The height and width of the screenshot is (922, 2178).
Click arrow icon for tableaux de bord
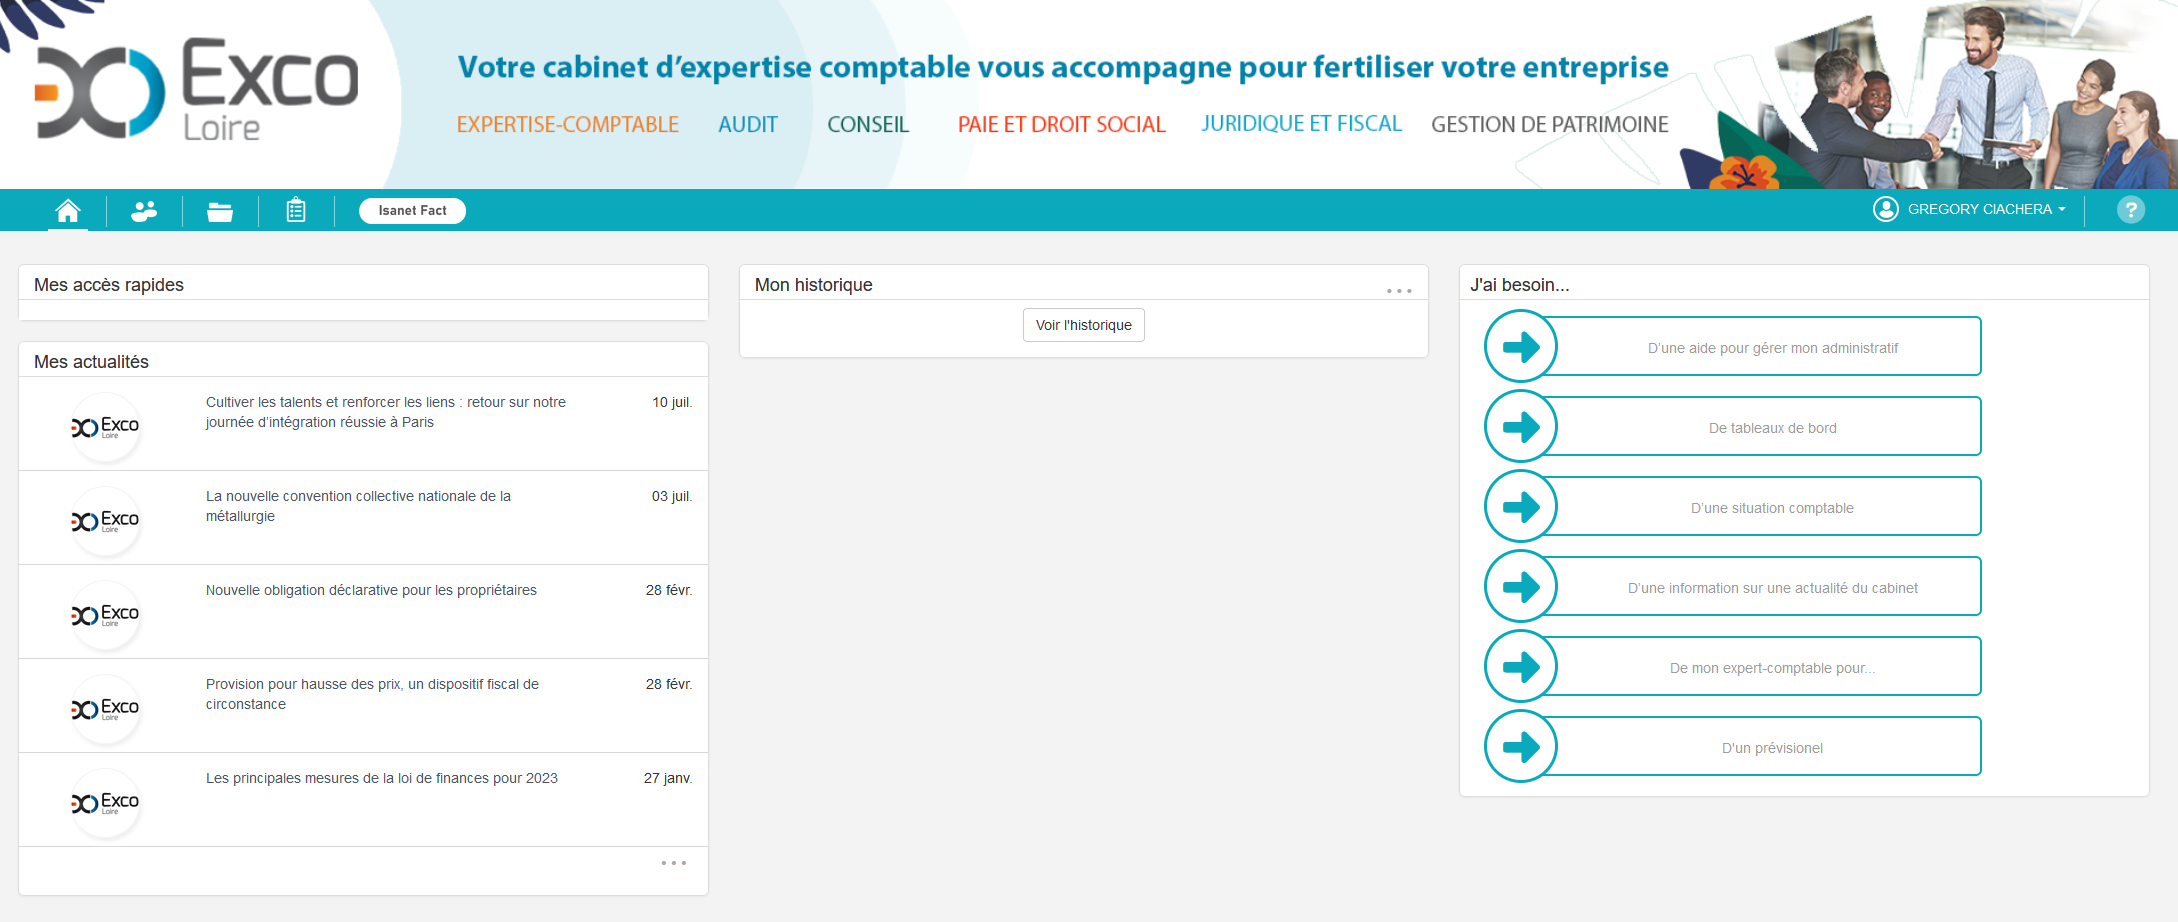pyautogui.click(x=1521, y=427)
